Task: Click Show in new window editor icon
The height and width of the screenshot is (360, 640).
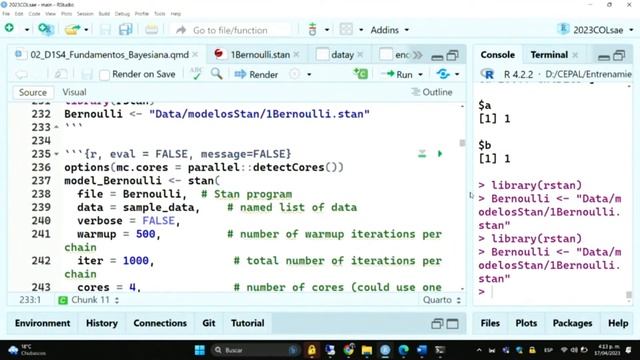Action: coord(60,74)
